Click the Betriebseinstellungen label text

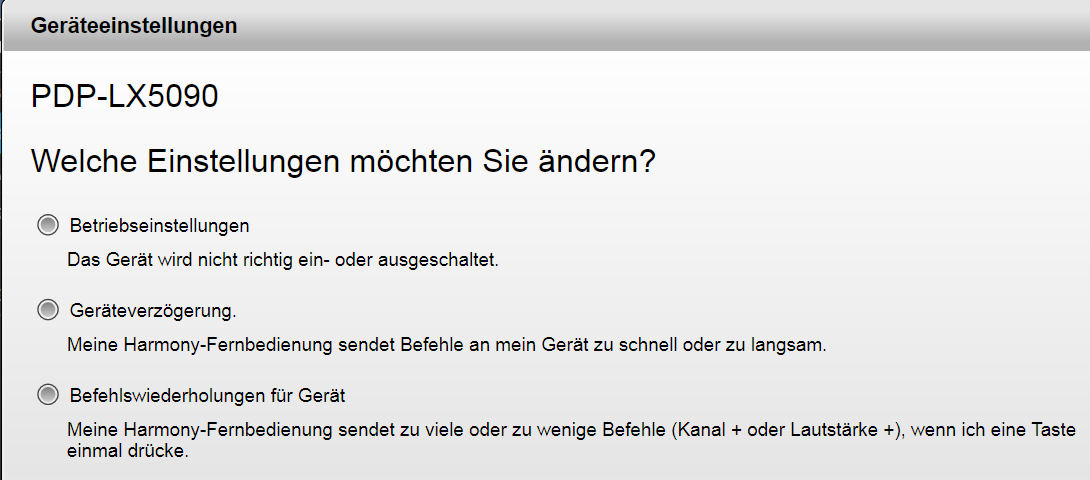[x=159, y=225]
